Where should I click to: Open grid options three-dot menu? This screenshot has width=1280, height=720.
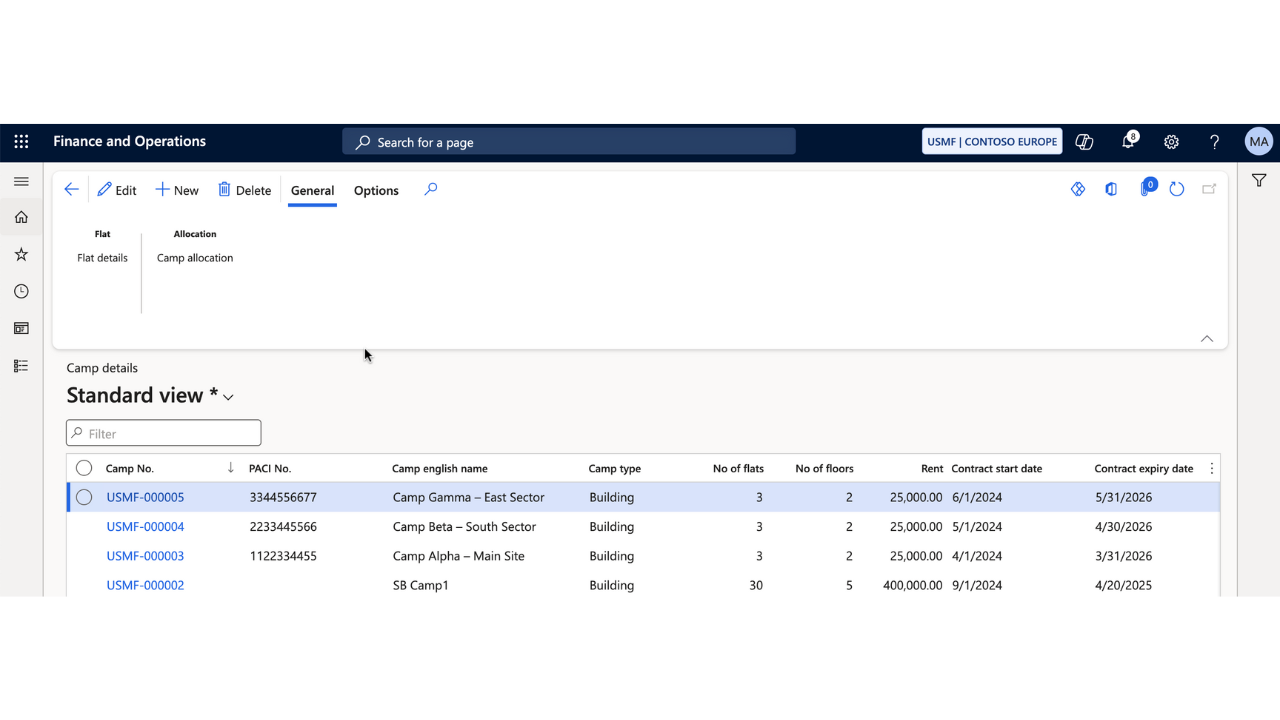[1212, 468]
